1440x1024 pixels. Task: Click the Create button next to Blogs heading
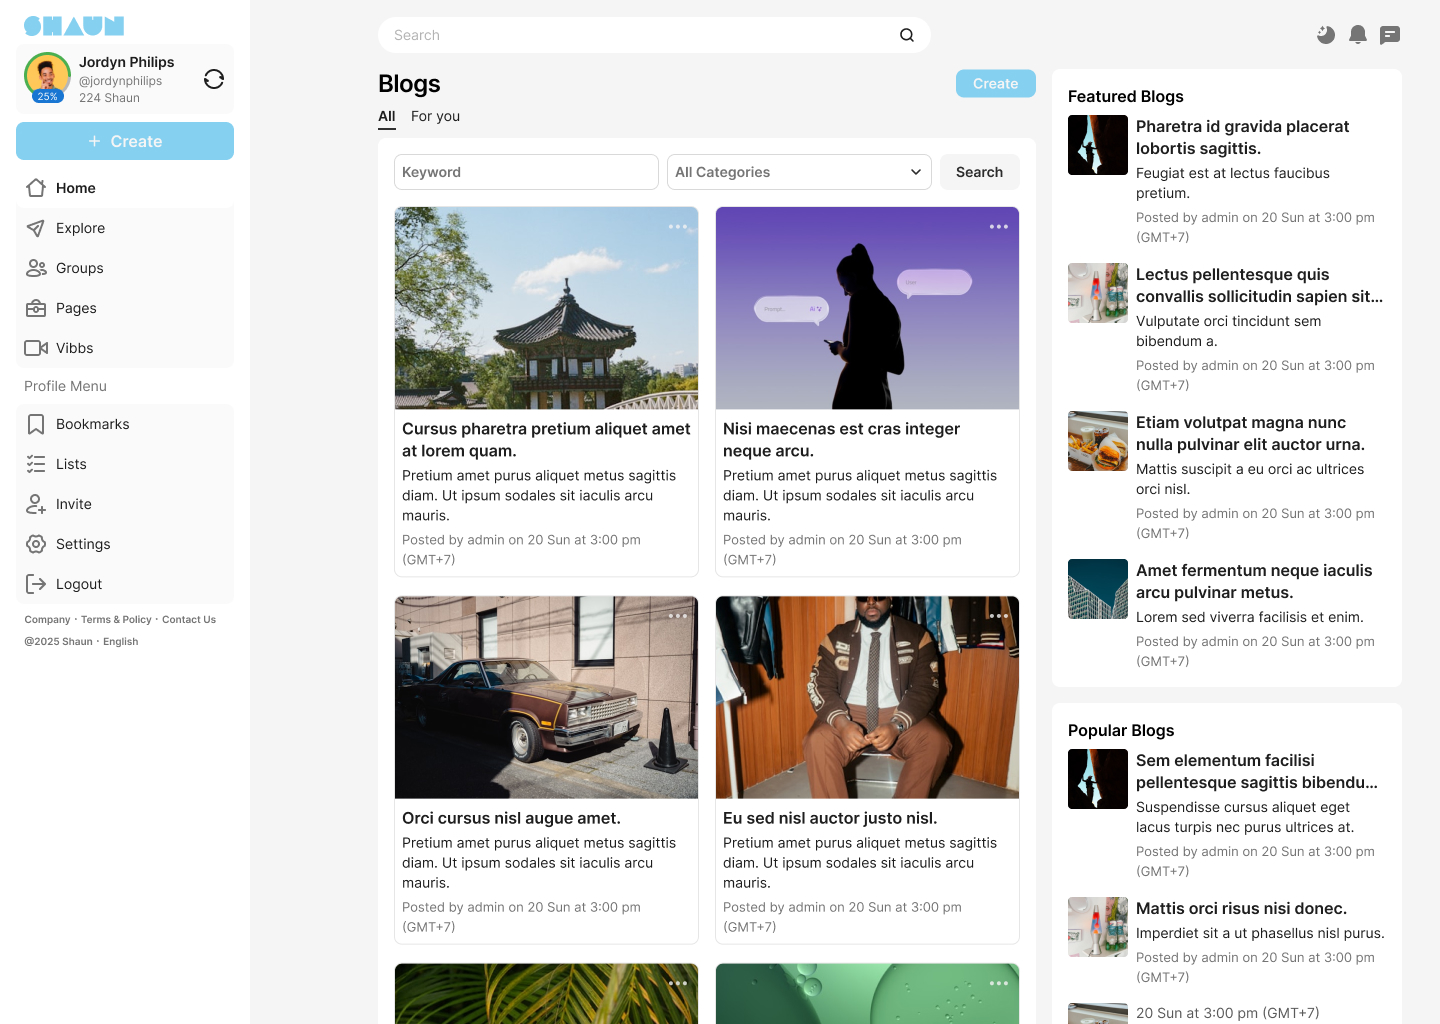point(995,84)
